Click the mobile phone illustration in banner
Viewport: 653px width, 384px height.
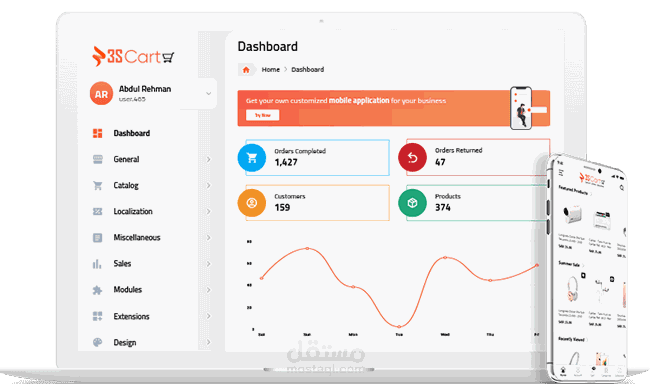coord(521,108)
